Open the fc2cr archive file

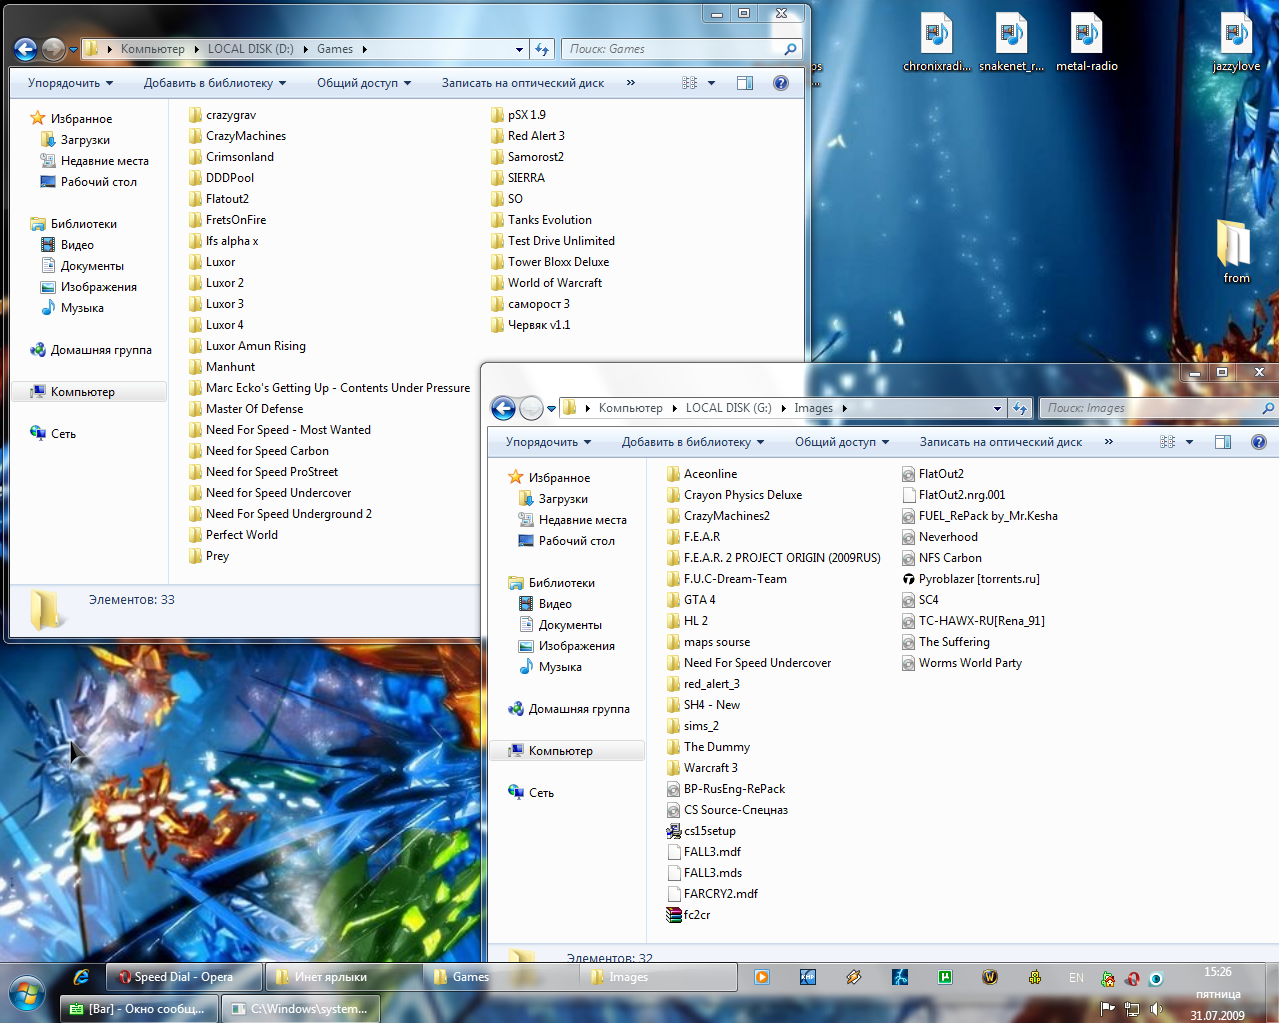(x=696, y=915)
